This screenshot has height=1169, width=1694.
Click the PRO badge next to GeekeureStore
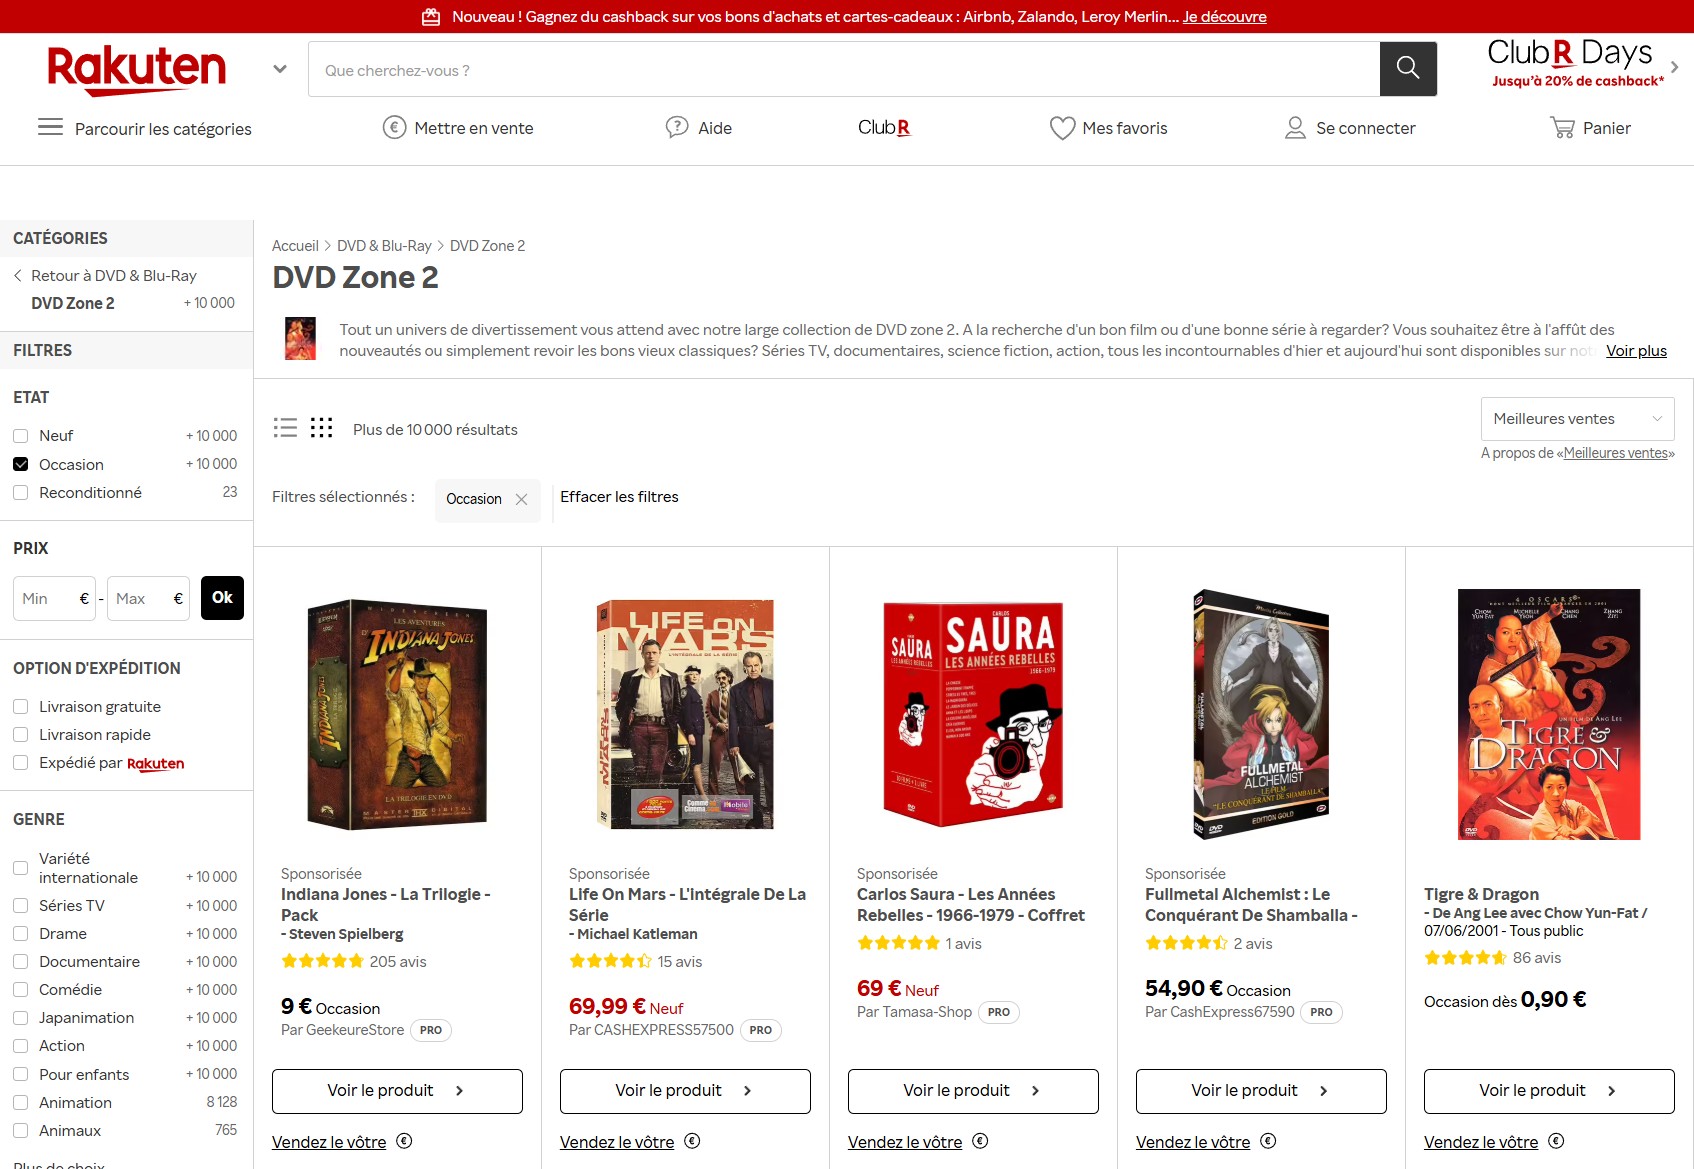(x=431, y=1030)
